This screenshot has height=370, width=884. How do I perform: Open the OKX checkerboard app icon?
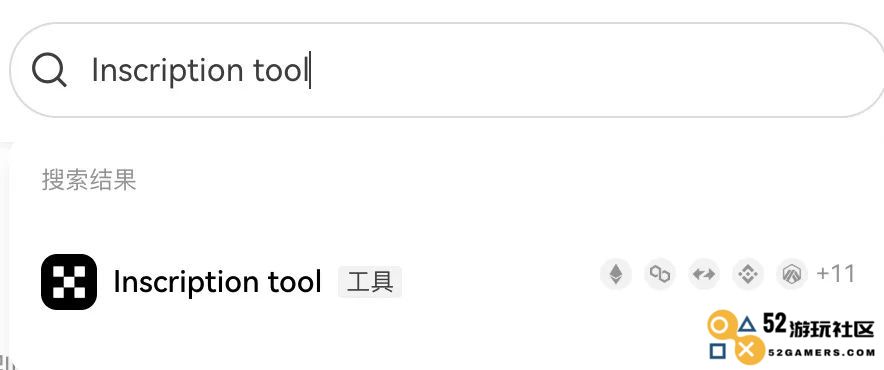(x=69, y=281)
